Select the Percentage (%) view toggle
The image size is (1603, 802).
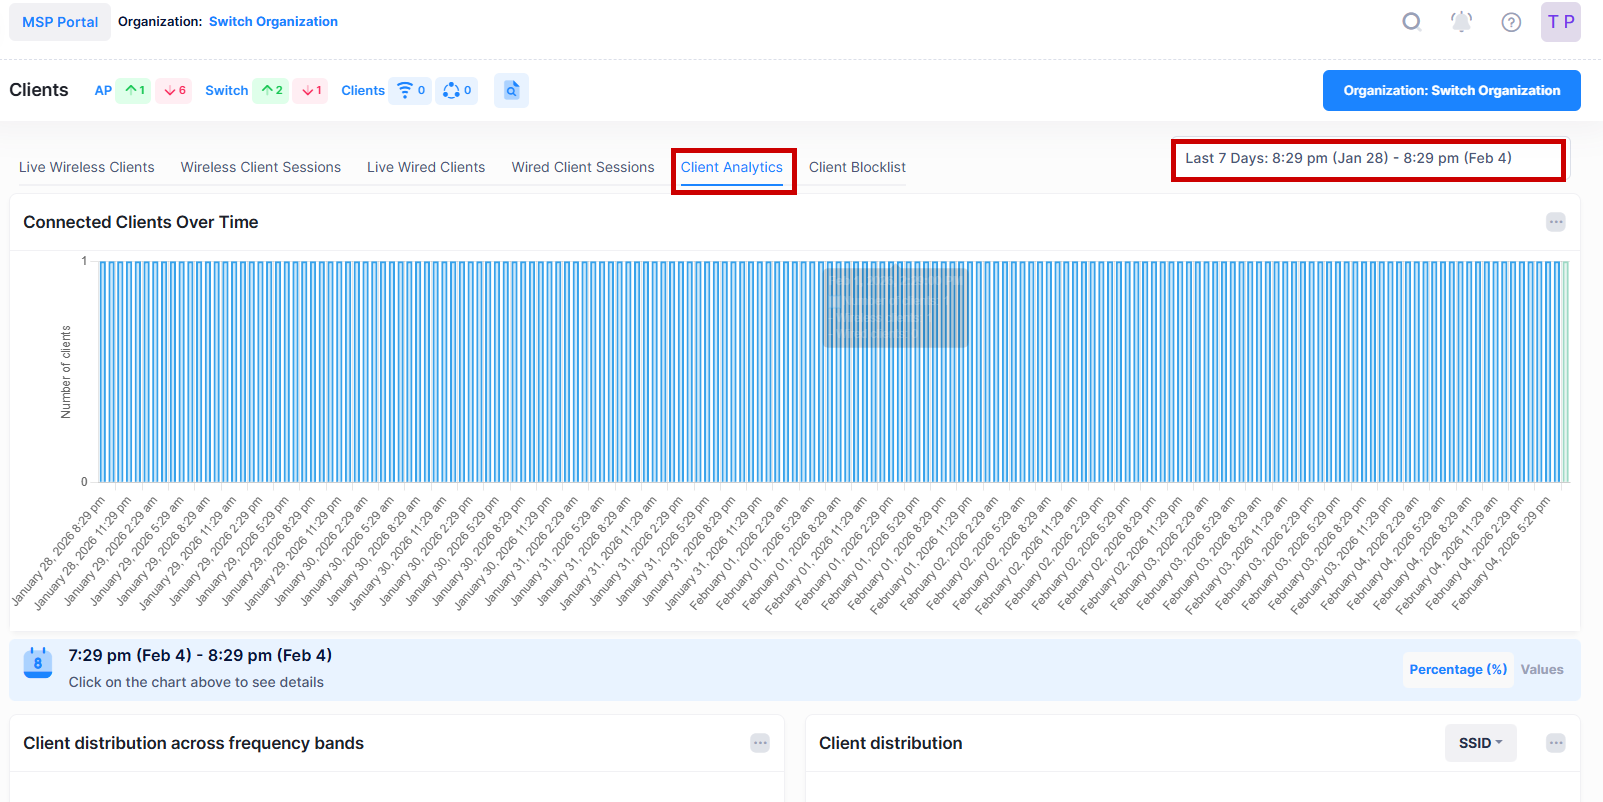[x=1458, y=670]
